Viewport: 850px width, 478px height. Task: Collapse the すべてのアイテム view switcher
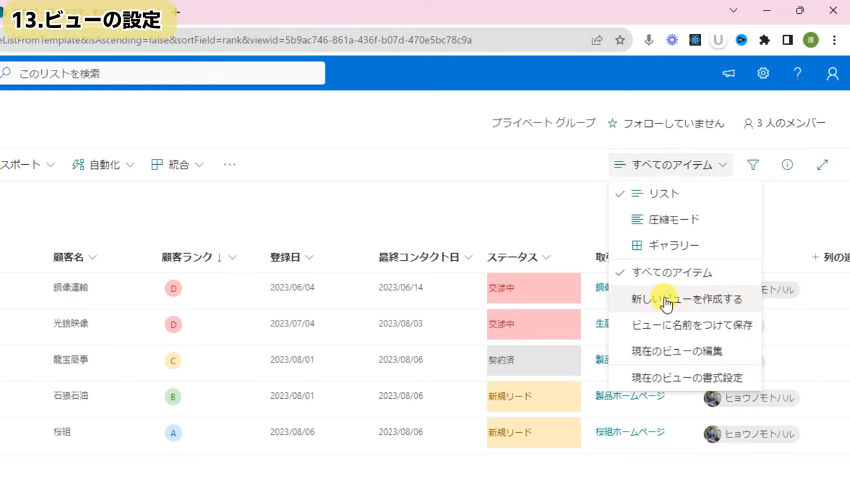671,165
